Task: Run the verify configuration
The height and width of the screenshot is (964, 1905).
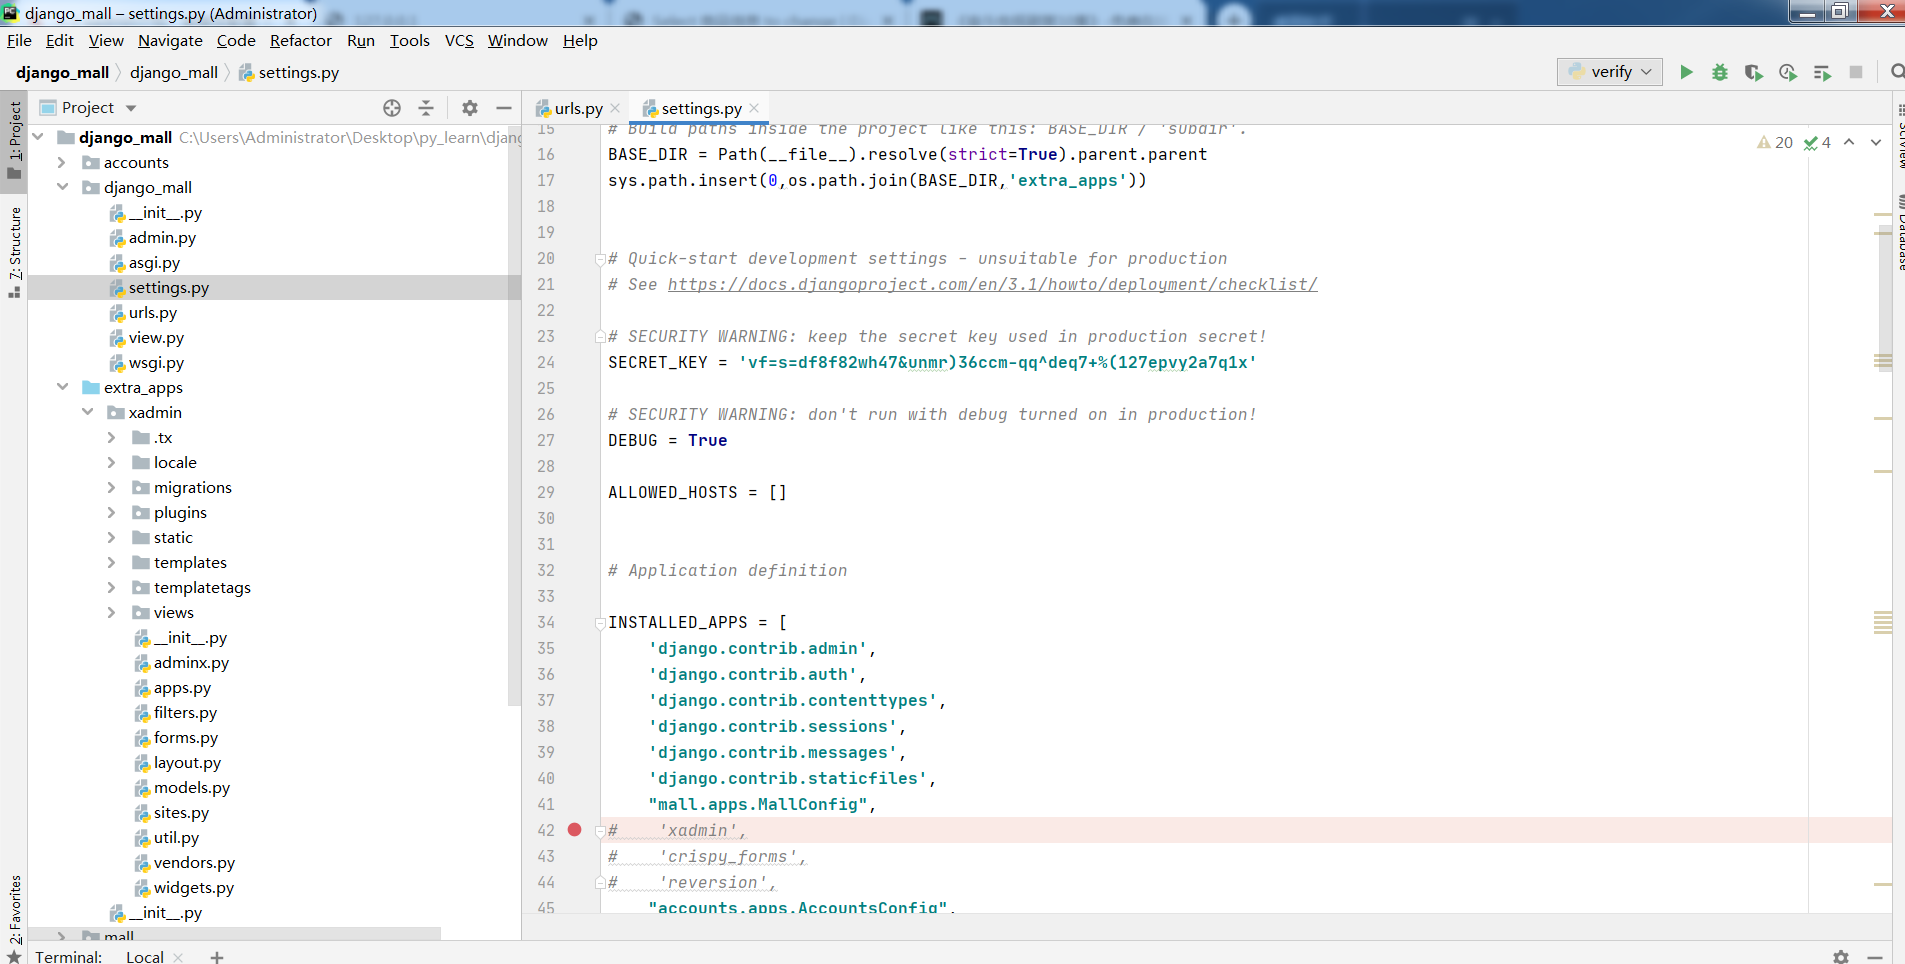Action: [x=1686, y=72]
